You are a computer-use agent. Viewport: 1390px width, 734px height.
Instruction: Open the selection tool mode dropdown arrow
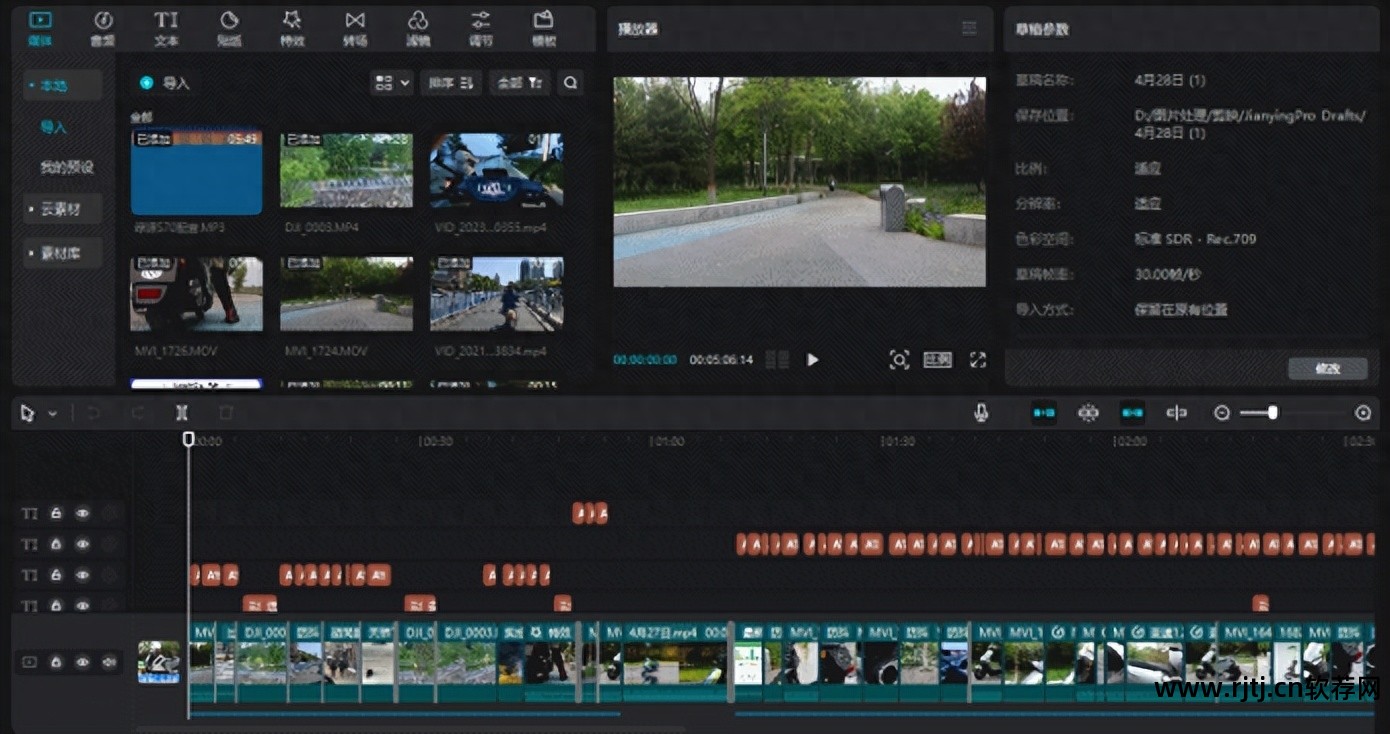(53, 414)
